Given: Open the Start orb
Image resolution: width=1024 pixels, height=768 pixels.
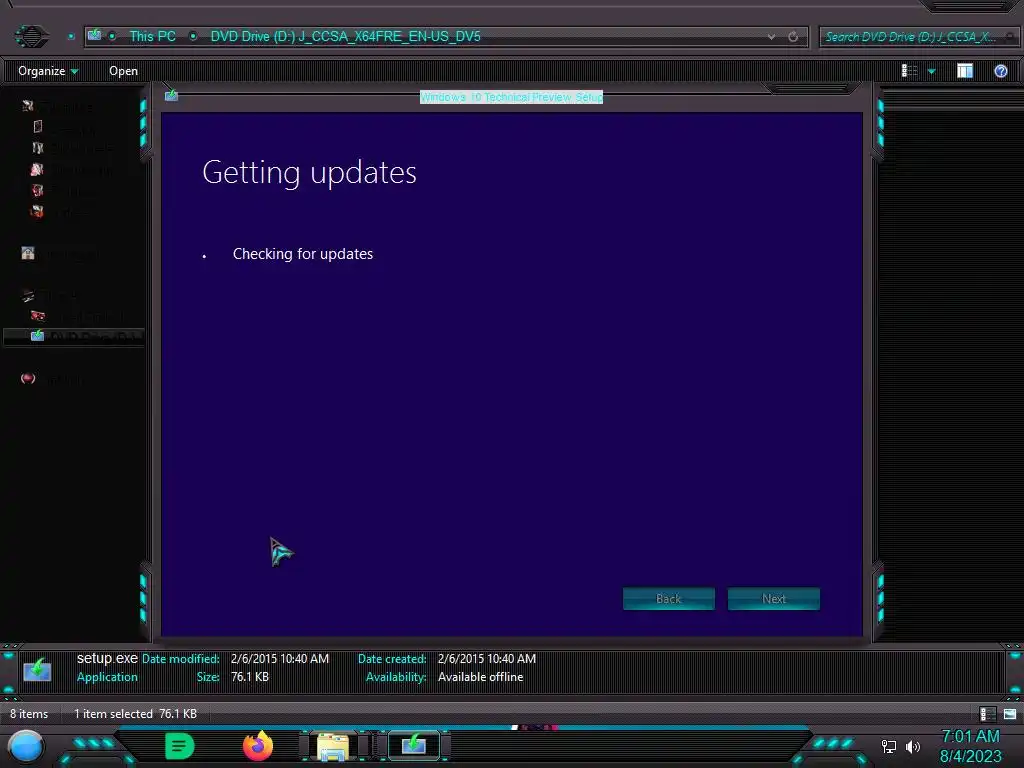Looking at the screenshot, I should (26, 746).
